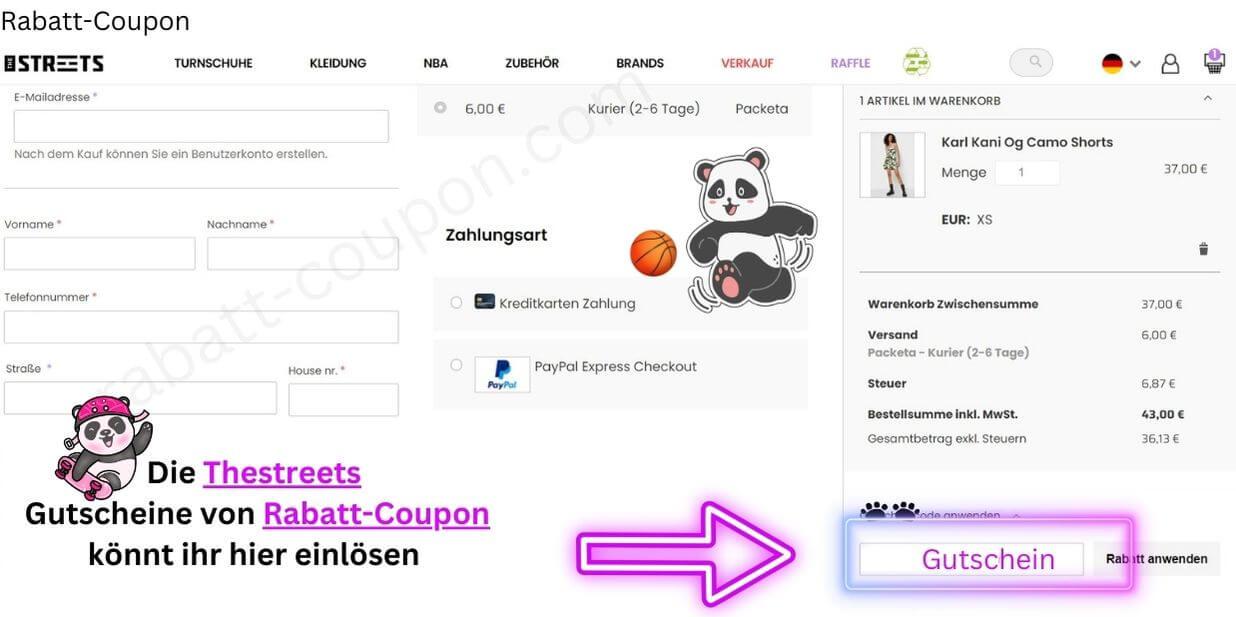1236x617 pixels.
Task: Click the THE STREETS logo
Action: [x=54, y=63]
